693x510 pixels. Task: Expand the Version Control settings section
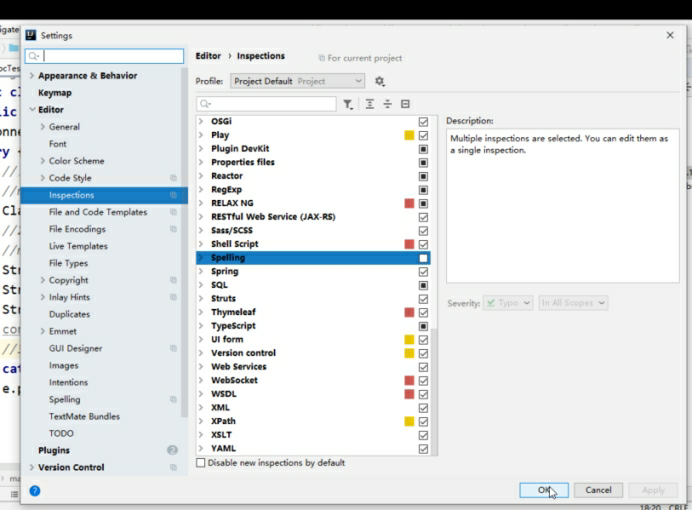tap(32, 468)
